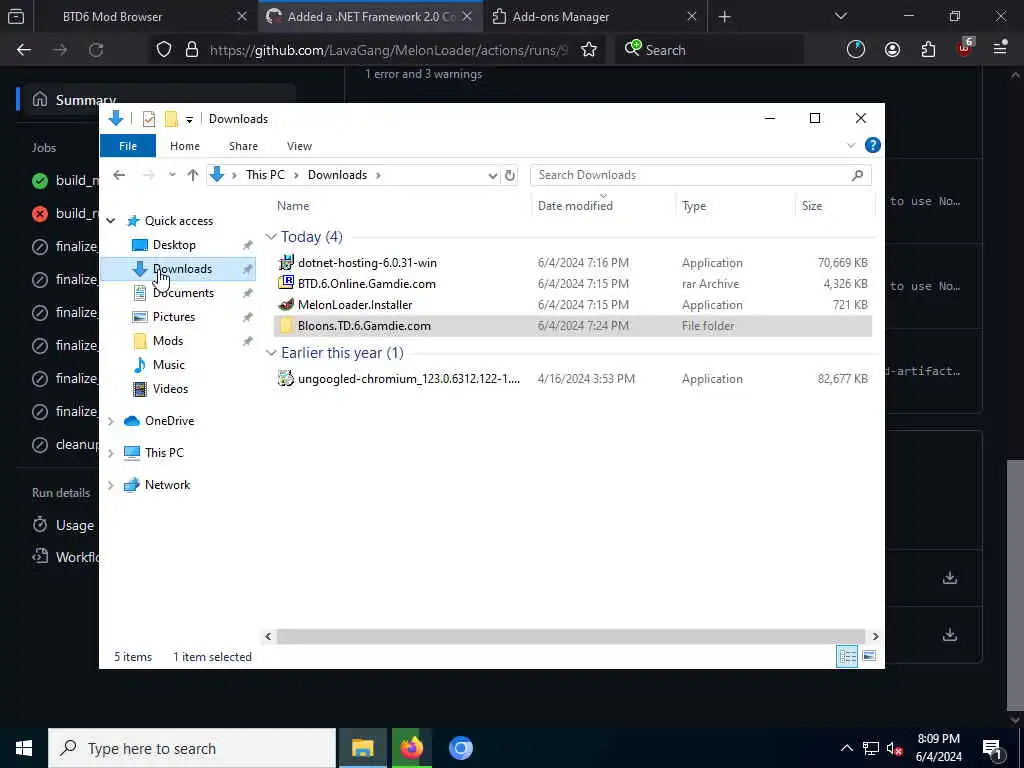Image resolution: width=1024 pixels, height=768 pixels.
Task: Open a new Firefox tab
Action: [724, 17]
